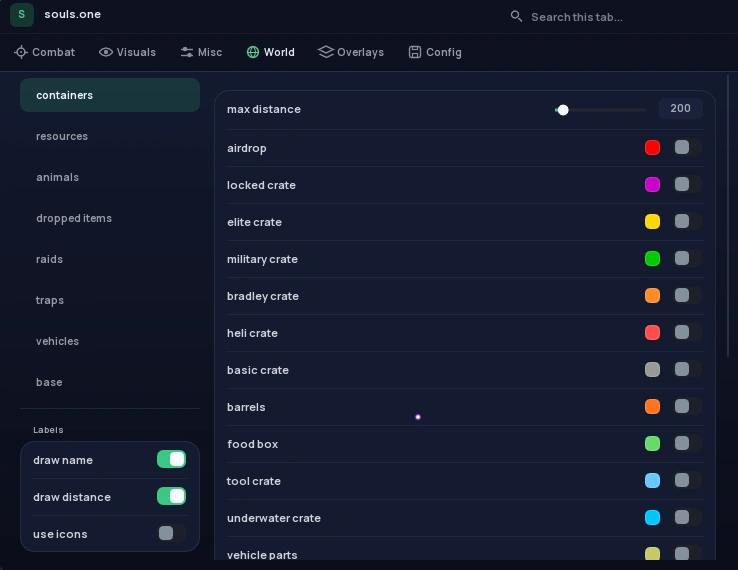Click the World globe icon
The height and width of the screenshot is (570, 738).
[253, 52]
